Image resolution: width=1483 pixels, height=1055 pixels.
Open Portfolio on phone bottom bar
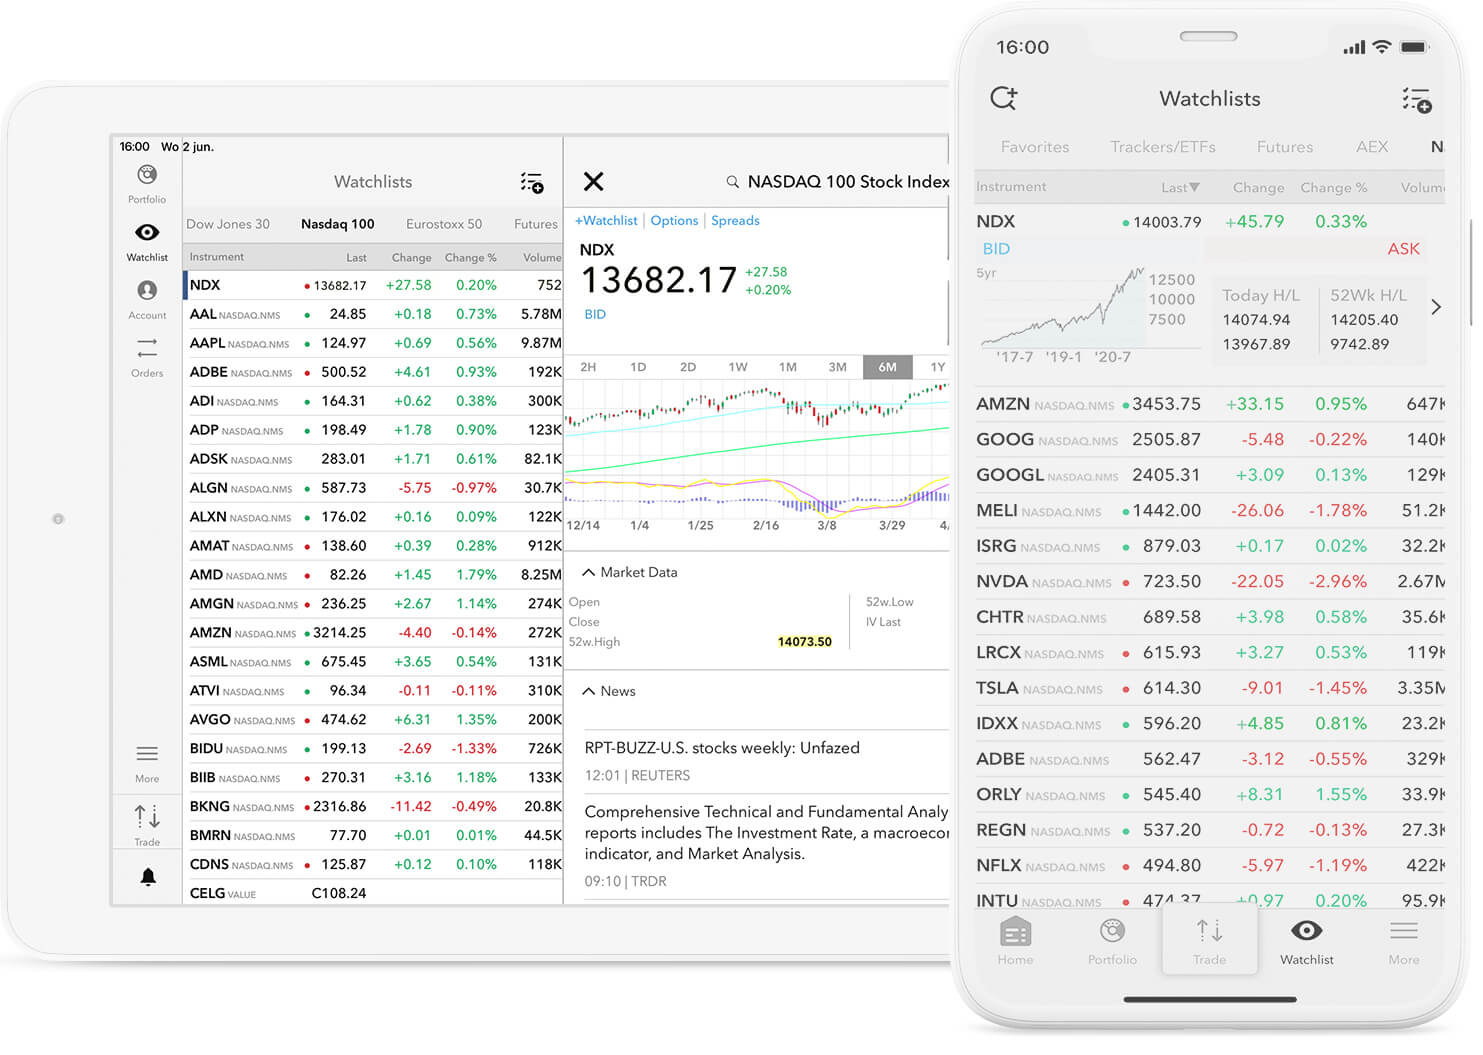coord(1112,941)
